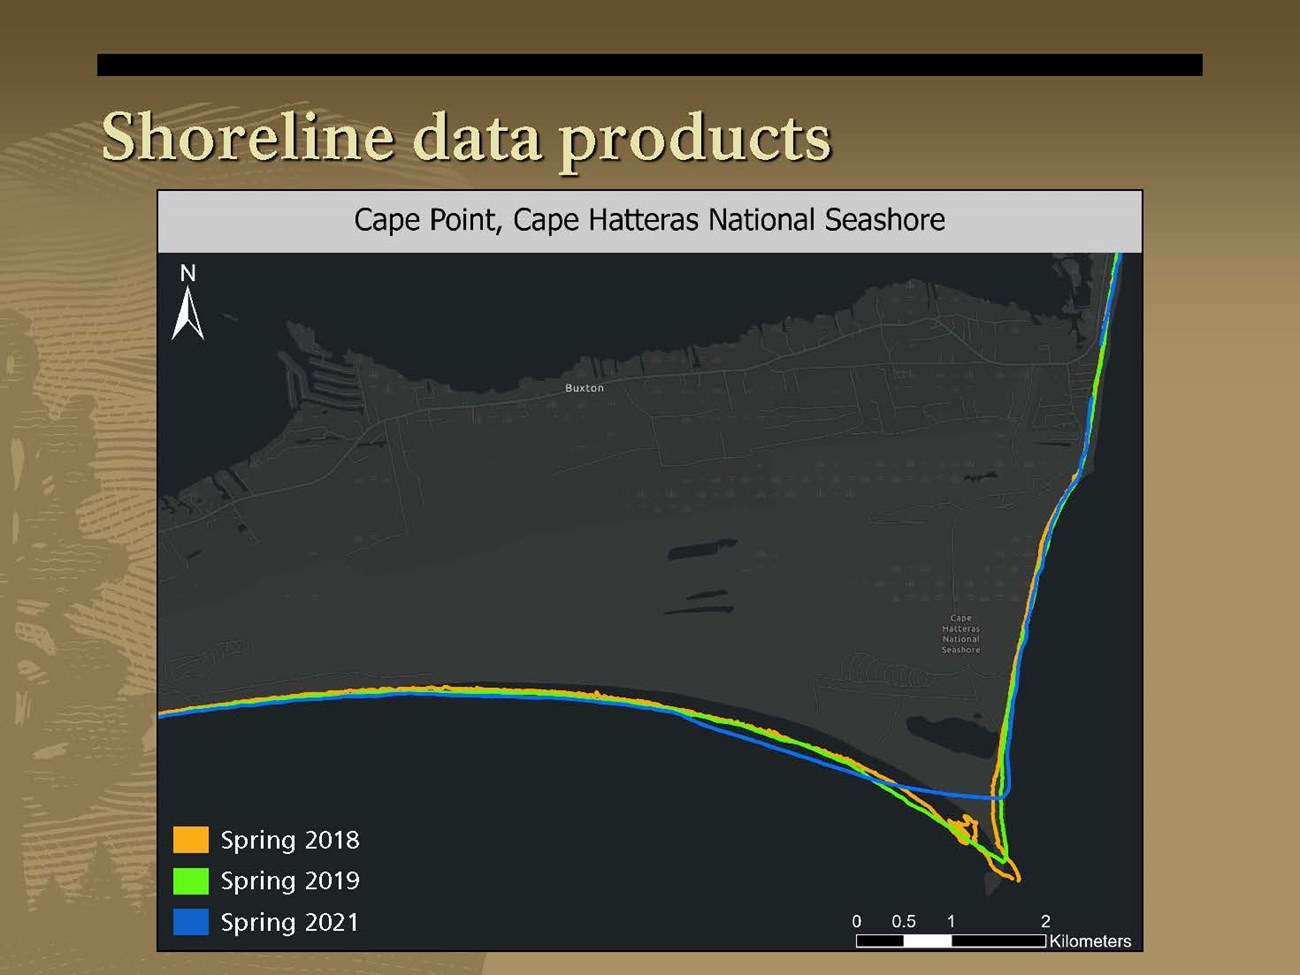This screenshot has height=975, width=1300.
Task: Click the '0.5' scale bar tick label
Action: pyautogui.click(x=903, y=922)
